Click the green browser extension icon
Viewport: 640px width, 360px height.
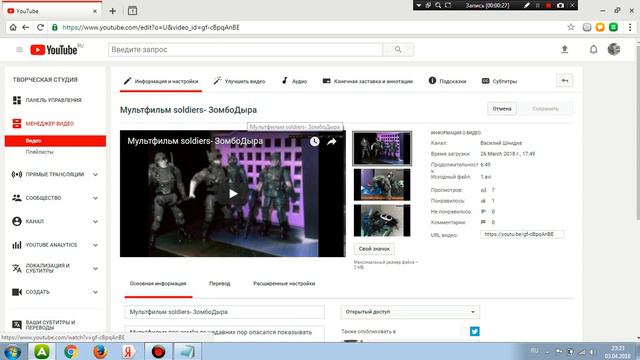pyautogui.click(x=613, y=27)
